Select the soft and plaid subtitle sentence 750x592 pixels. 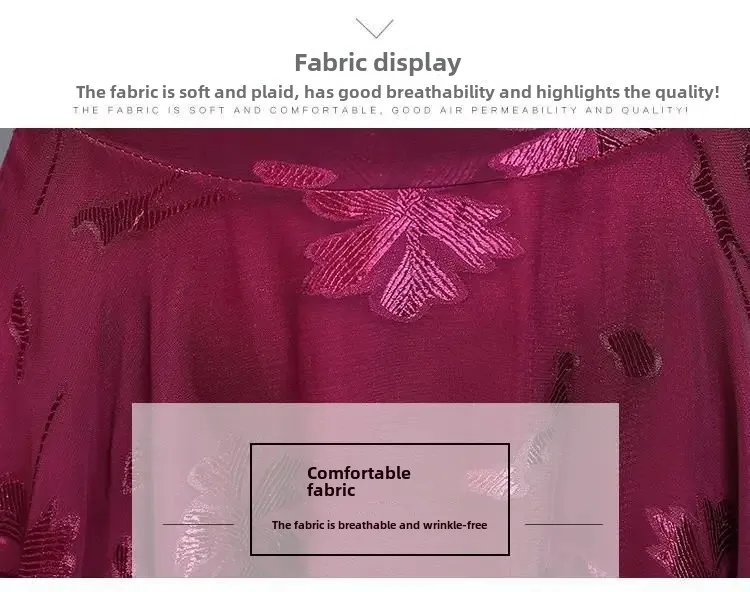[x=397, y=92]
